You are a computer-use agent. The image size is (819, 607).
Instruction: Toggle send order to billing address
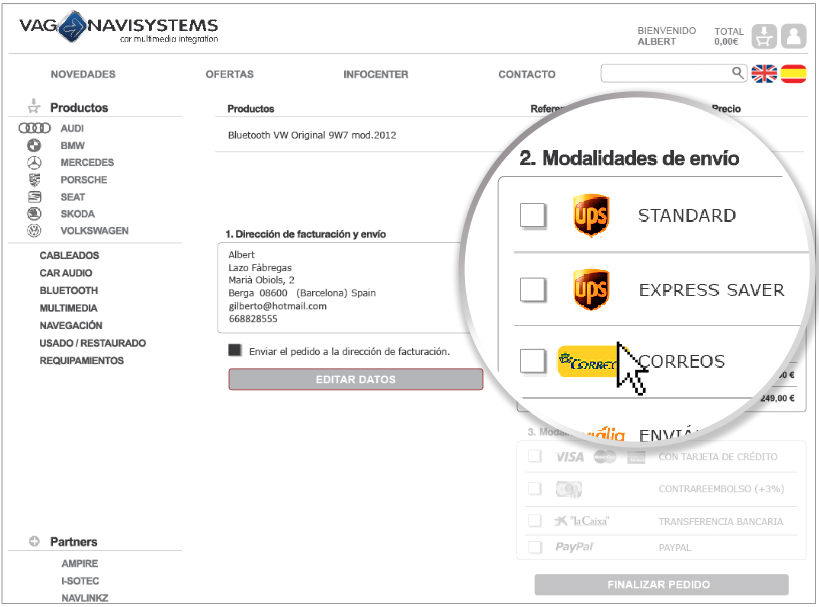pyautogui.click(x=235, y=351)
